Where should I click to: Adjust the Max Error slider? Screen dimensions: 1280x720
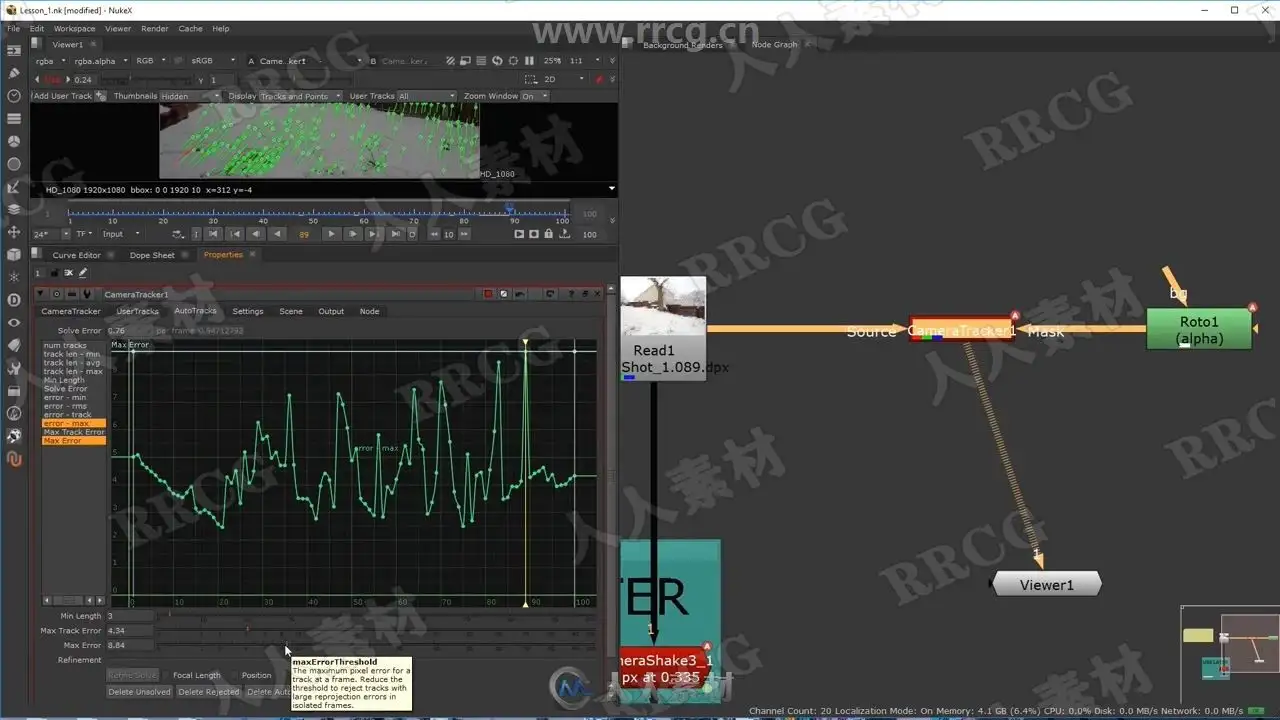pyautogui.click(x=378, y=645)
